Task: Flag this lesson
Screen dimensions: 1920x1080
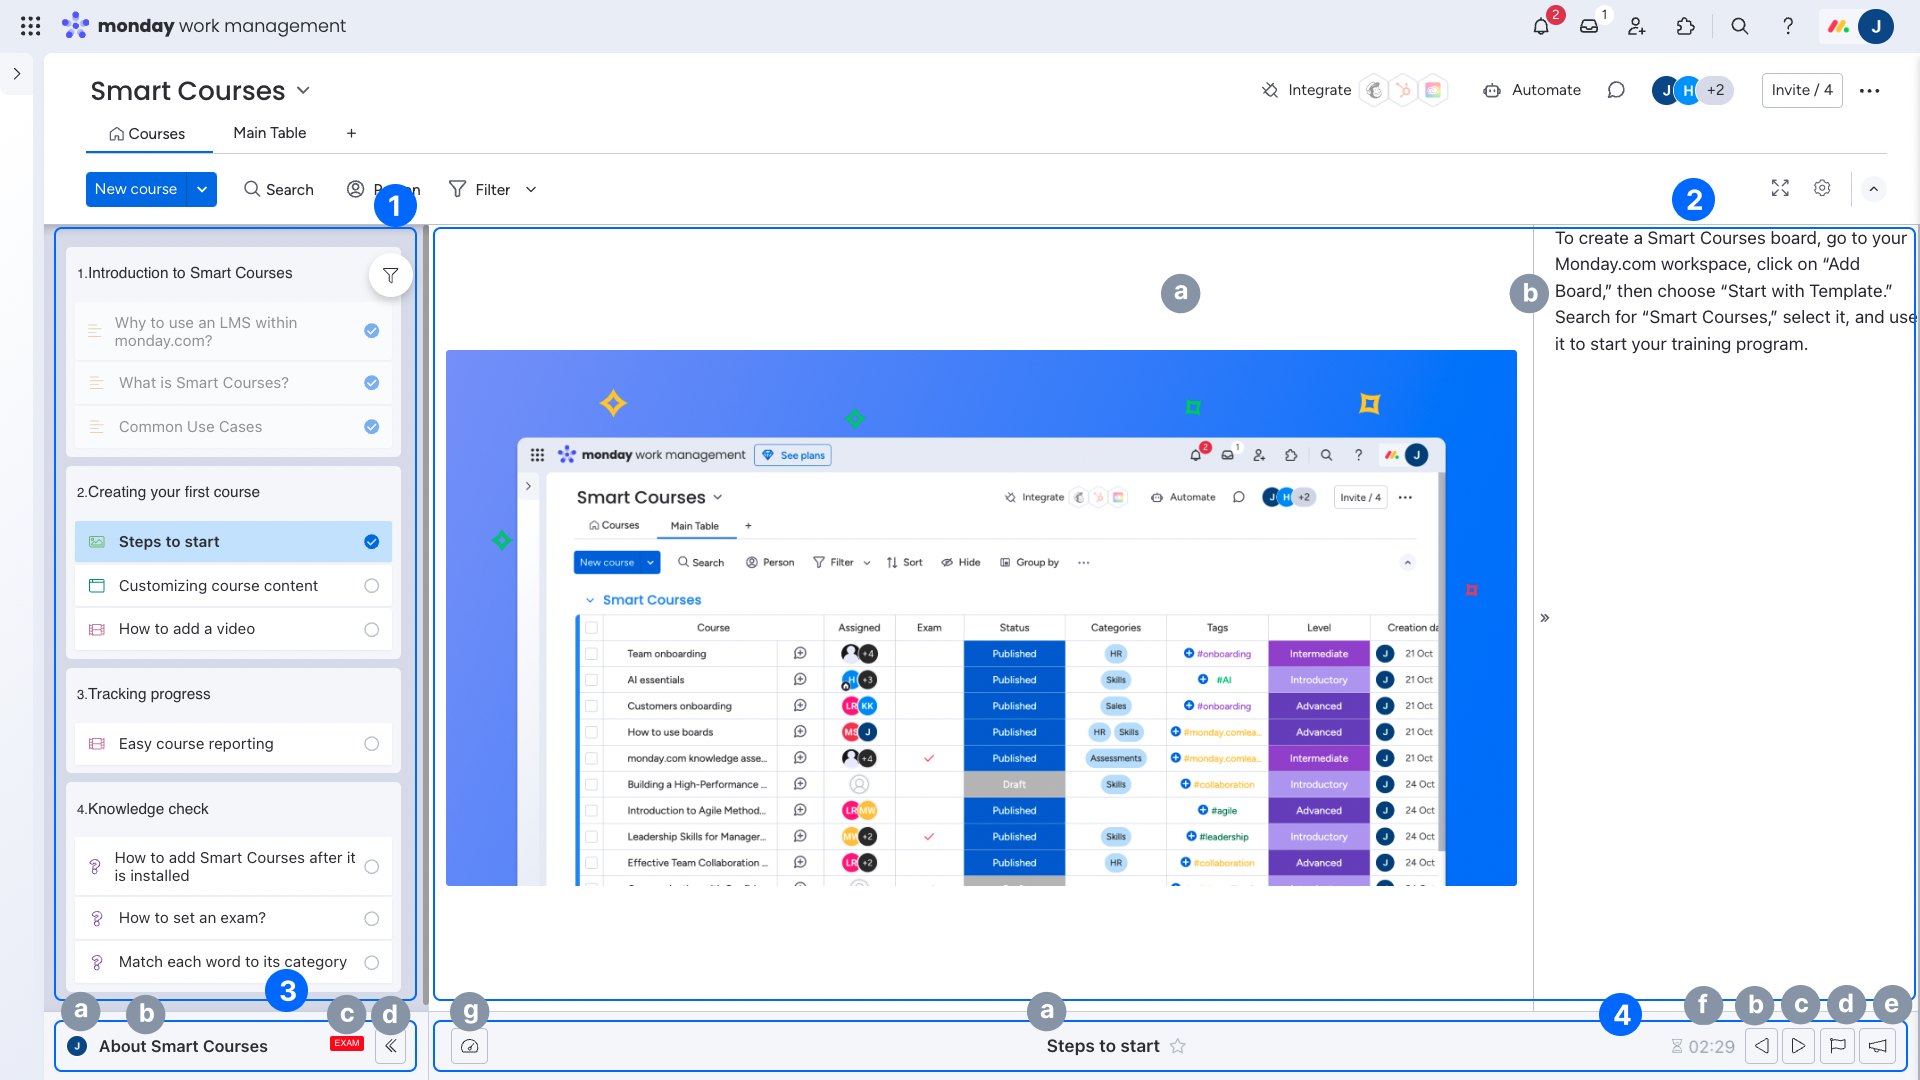Action: (x=1837, y=1046)
